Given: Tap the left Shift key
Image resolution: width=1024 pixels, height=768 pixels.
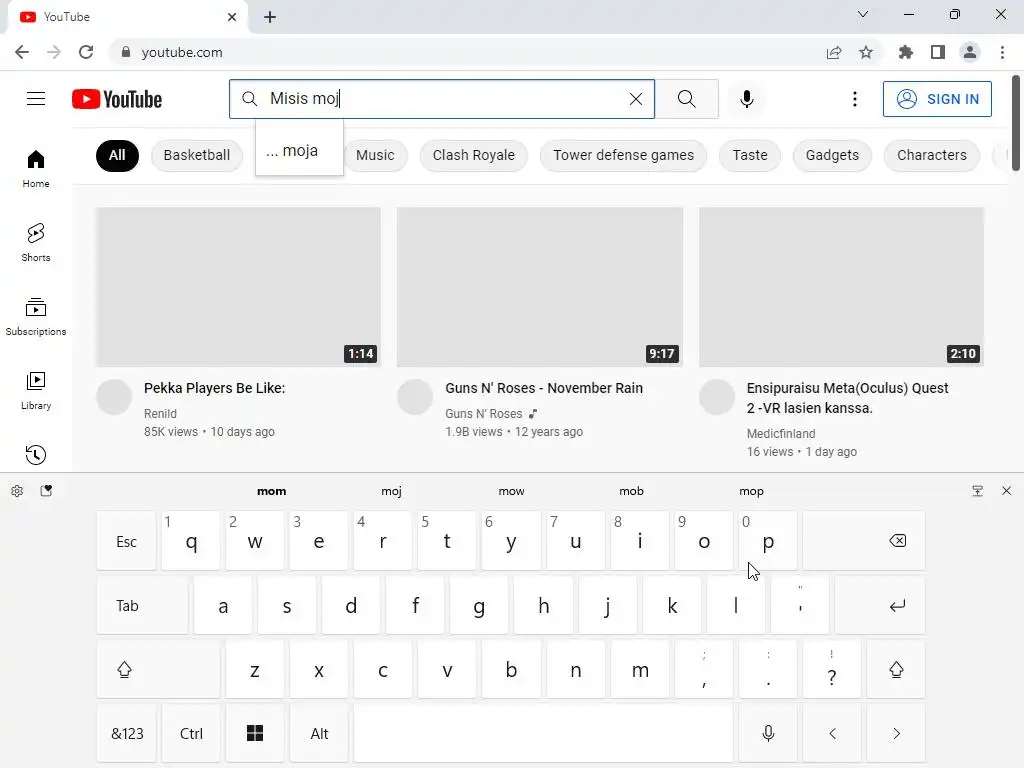Looking at the screenshot, I should [x=158, y=669].
